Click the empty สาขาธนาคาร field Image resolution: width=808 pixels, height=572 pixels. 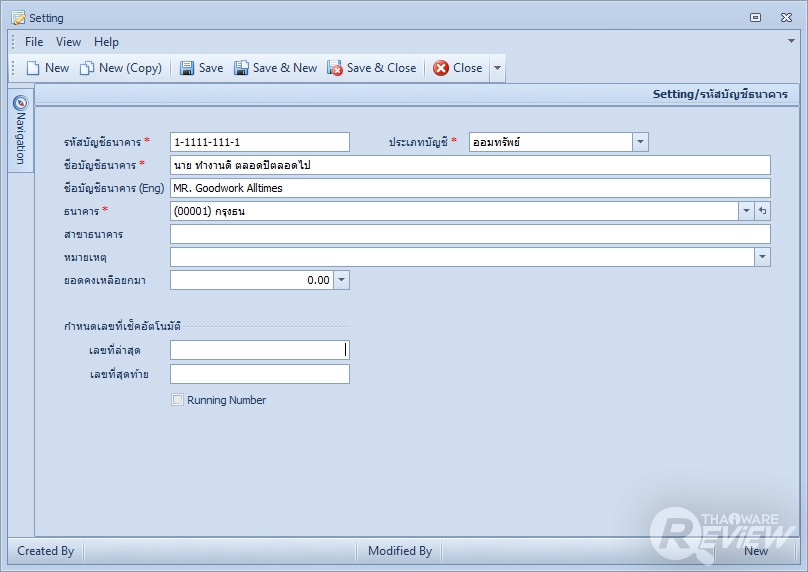coord(470,234)
